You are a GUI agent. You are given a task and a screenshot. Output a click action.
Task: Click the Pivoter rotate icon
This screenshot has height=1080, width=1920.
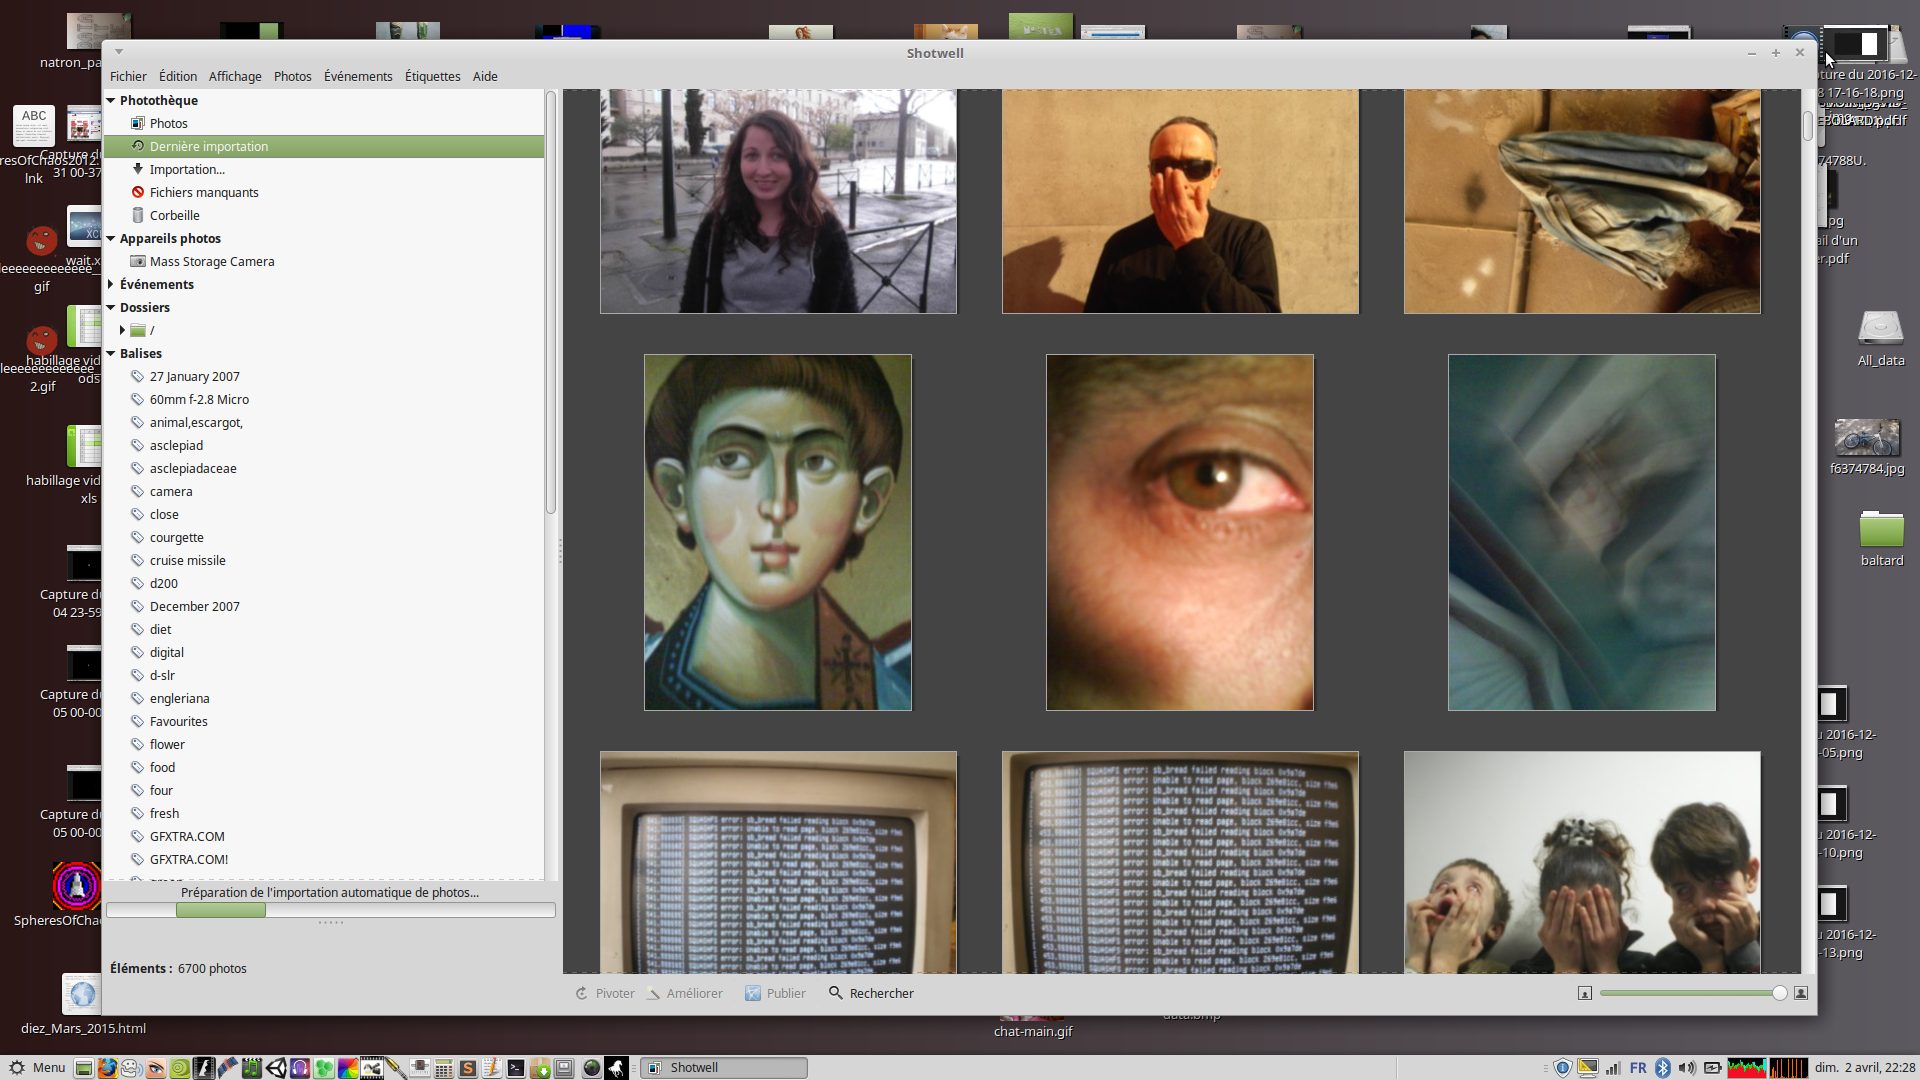point(582,993)
